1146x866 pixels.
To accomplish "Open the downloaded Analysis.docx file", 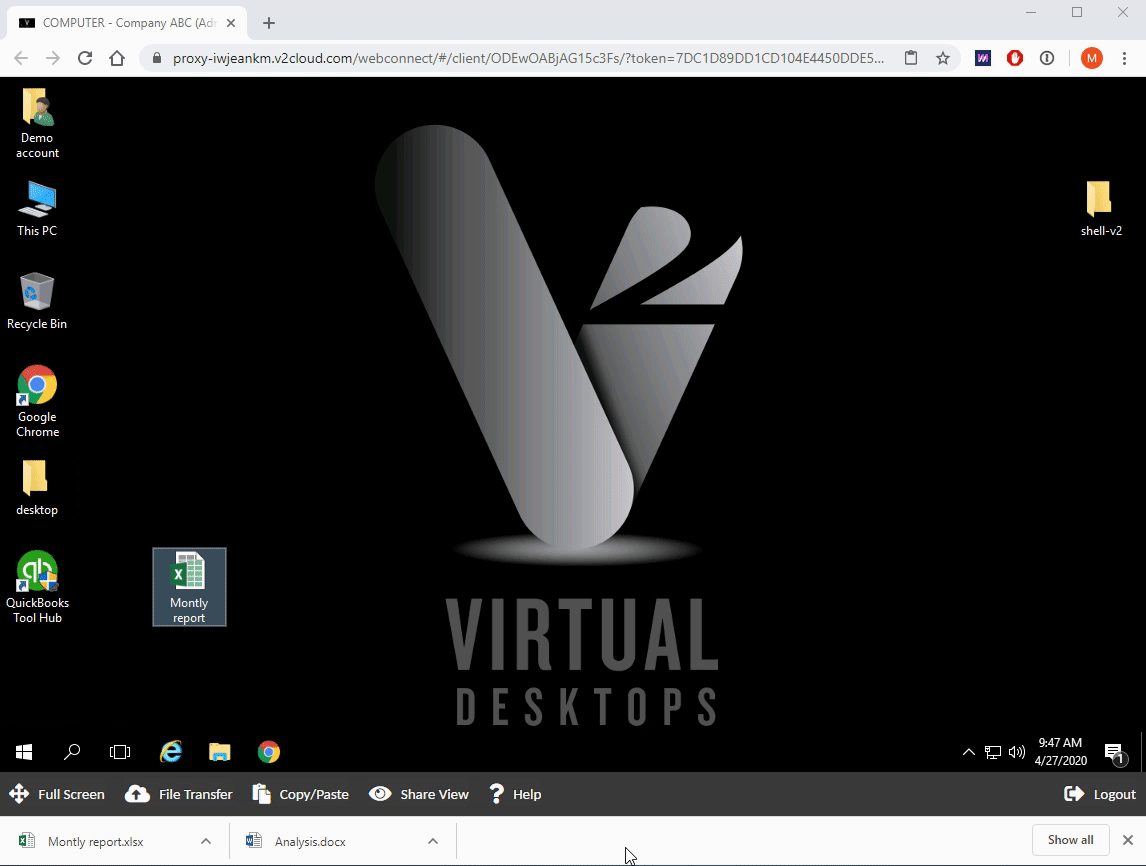I will 310,841.
